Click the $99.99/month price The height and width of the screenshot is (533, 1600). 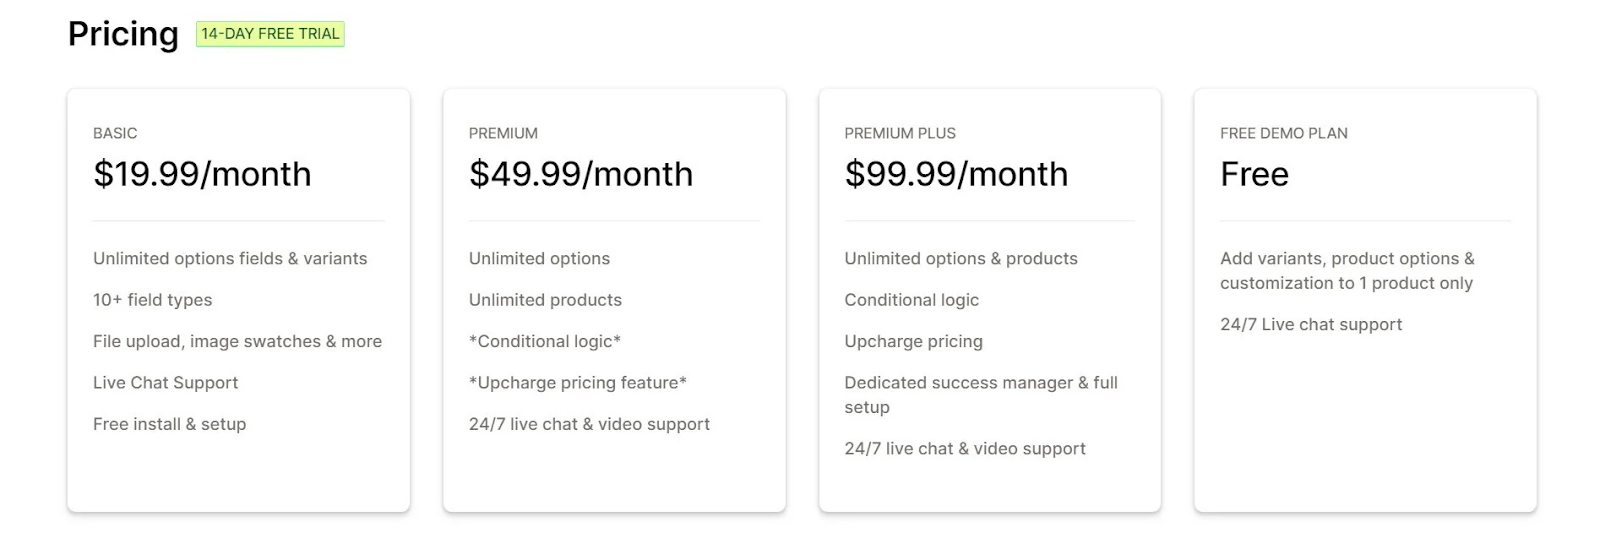[956, 174]
